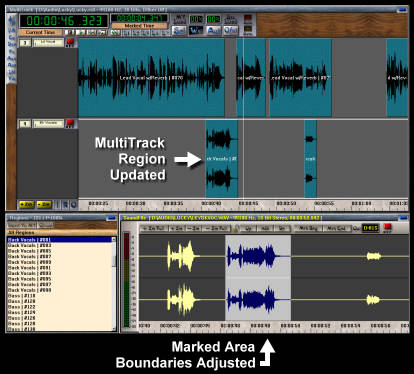Click the yellow-digit display beside Qu
Viewport: 414px width, 374px height.
(370, 228)
